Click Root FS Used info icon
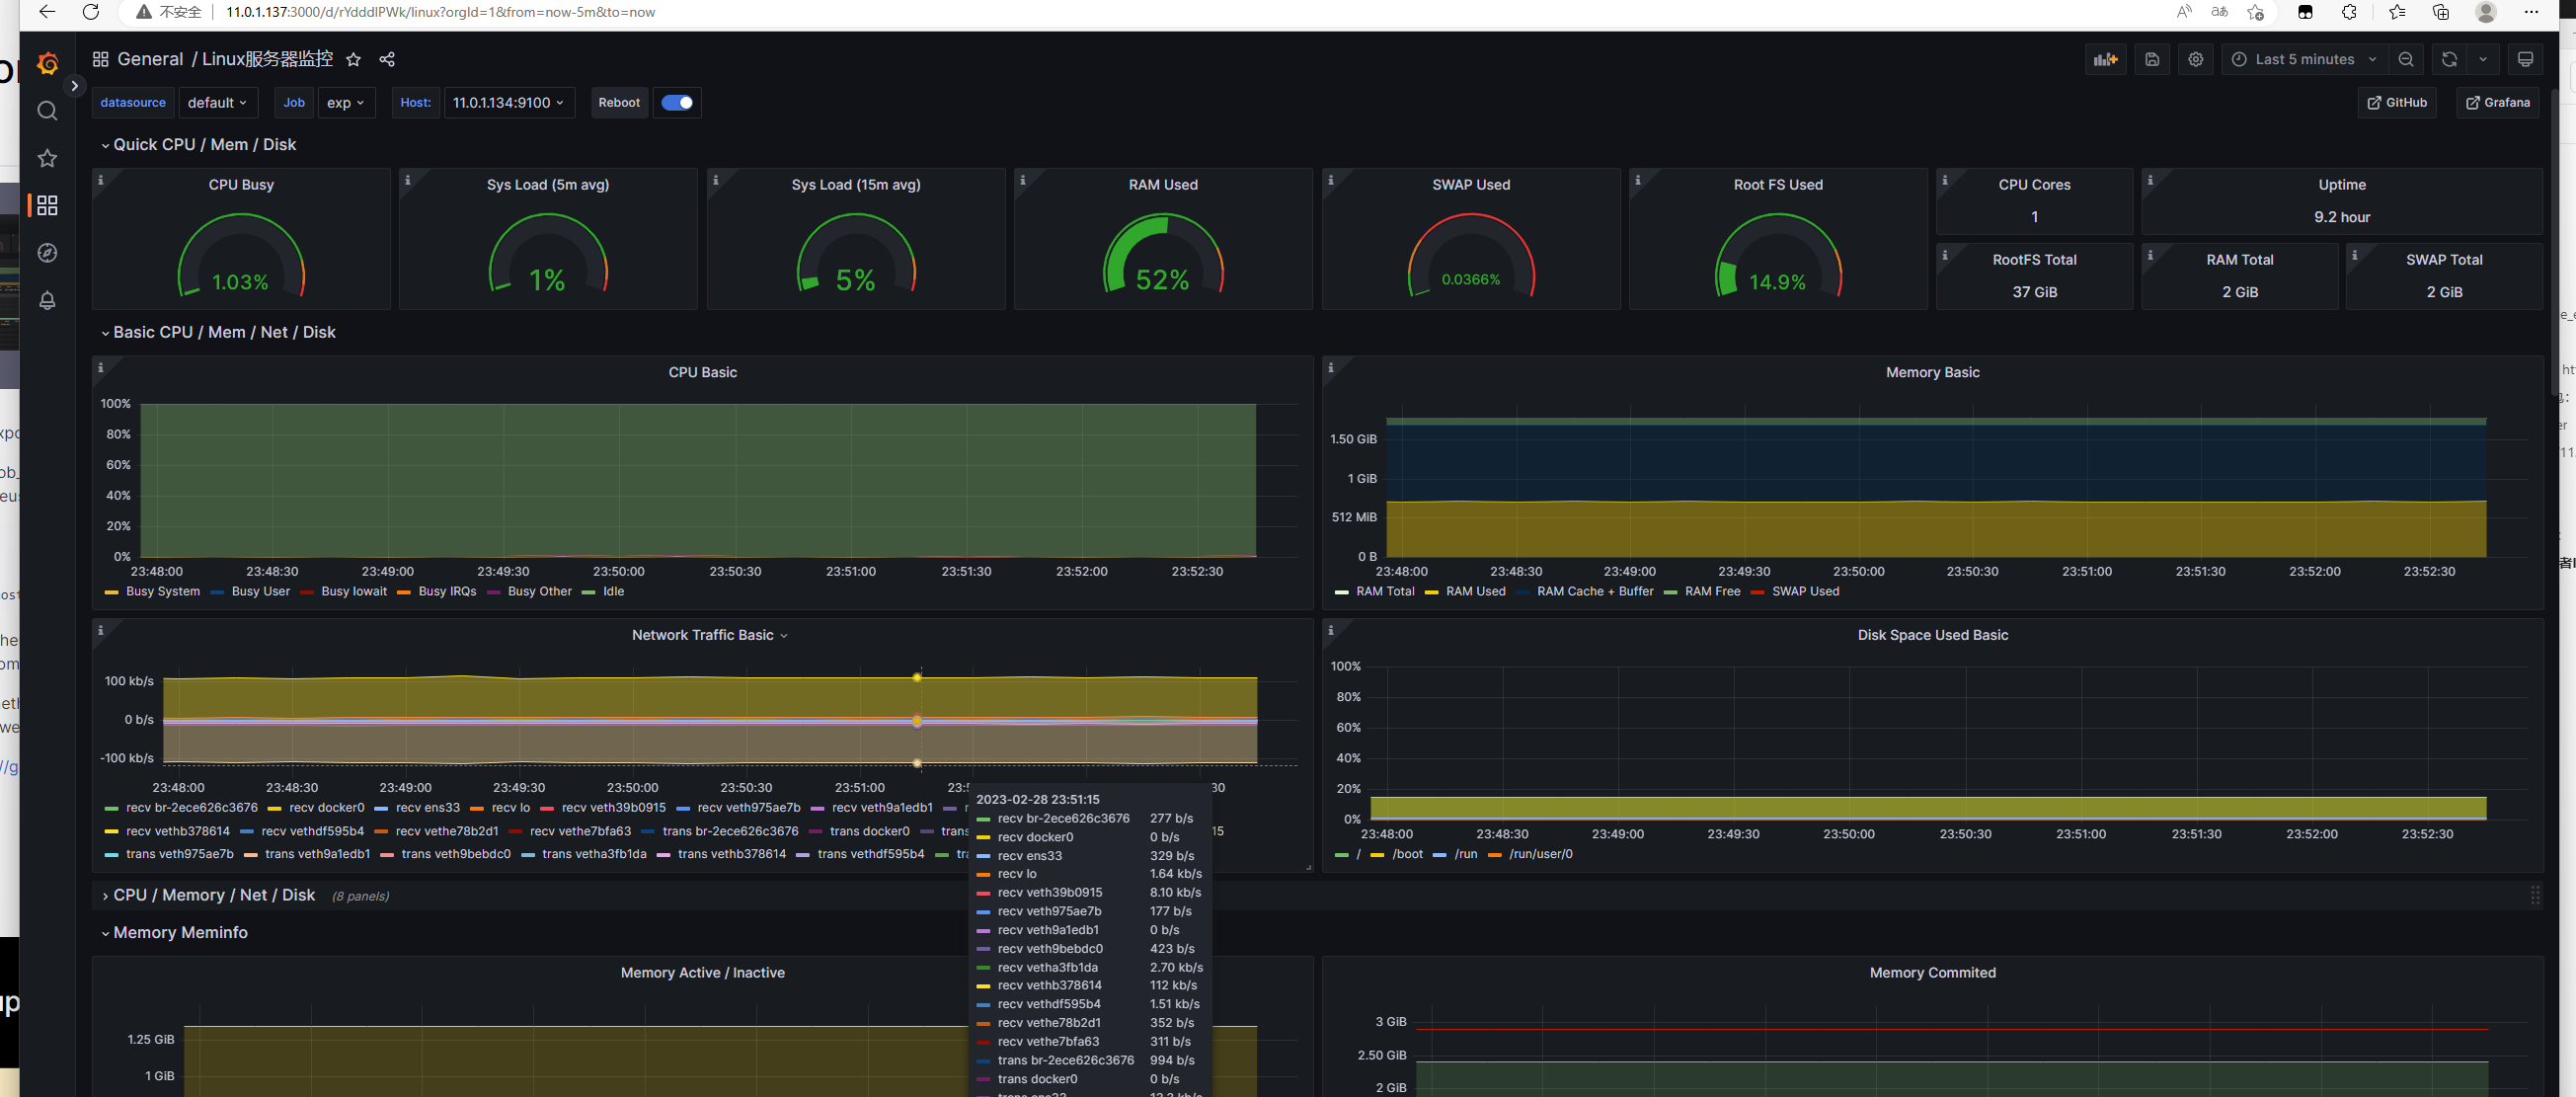The height and width of the screenshot is (1097, 2576). click(x=1637, y=180)
